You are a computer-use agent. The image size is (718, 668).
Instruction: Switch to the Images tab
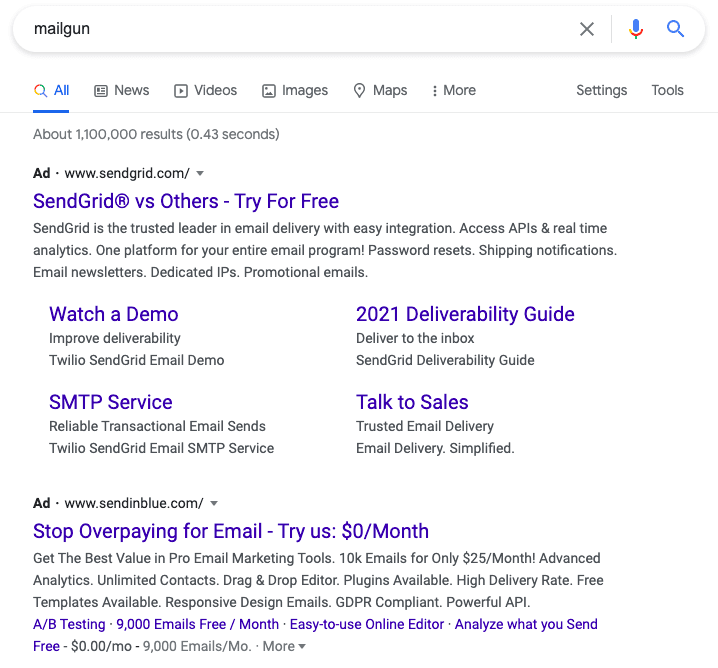pos(295,91)
